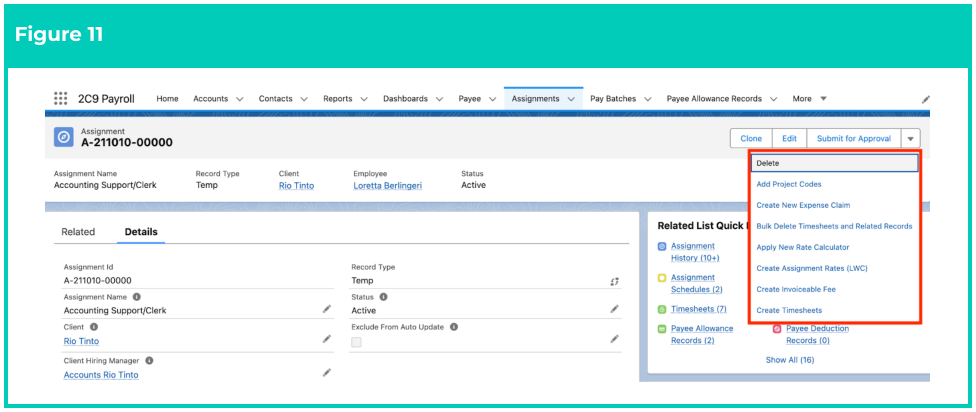Open Assignment Schedules (2) link
976x412 pixels.
697,283
